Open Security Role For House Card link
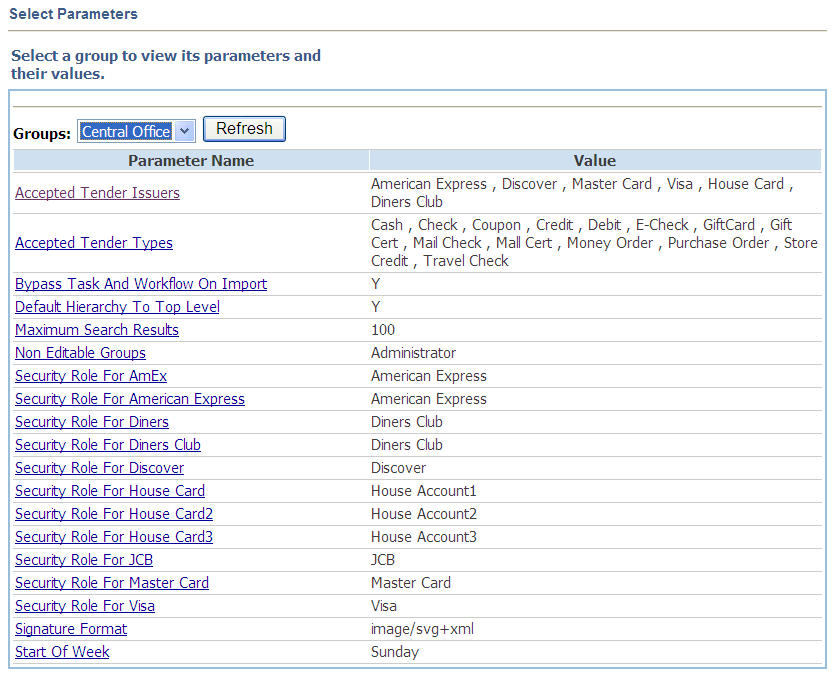 coord(110,491)
